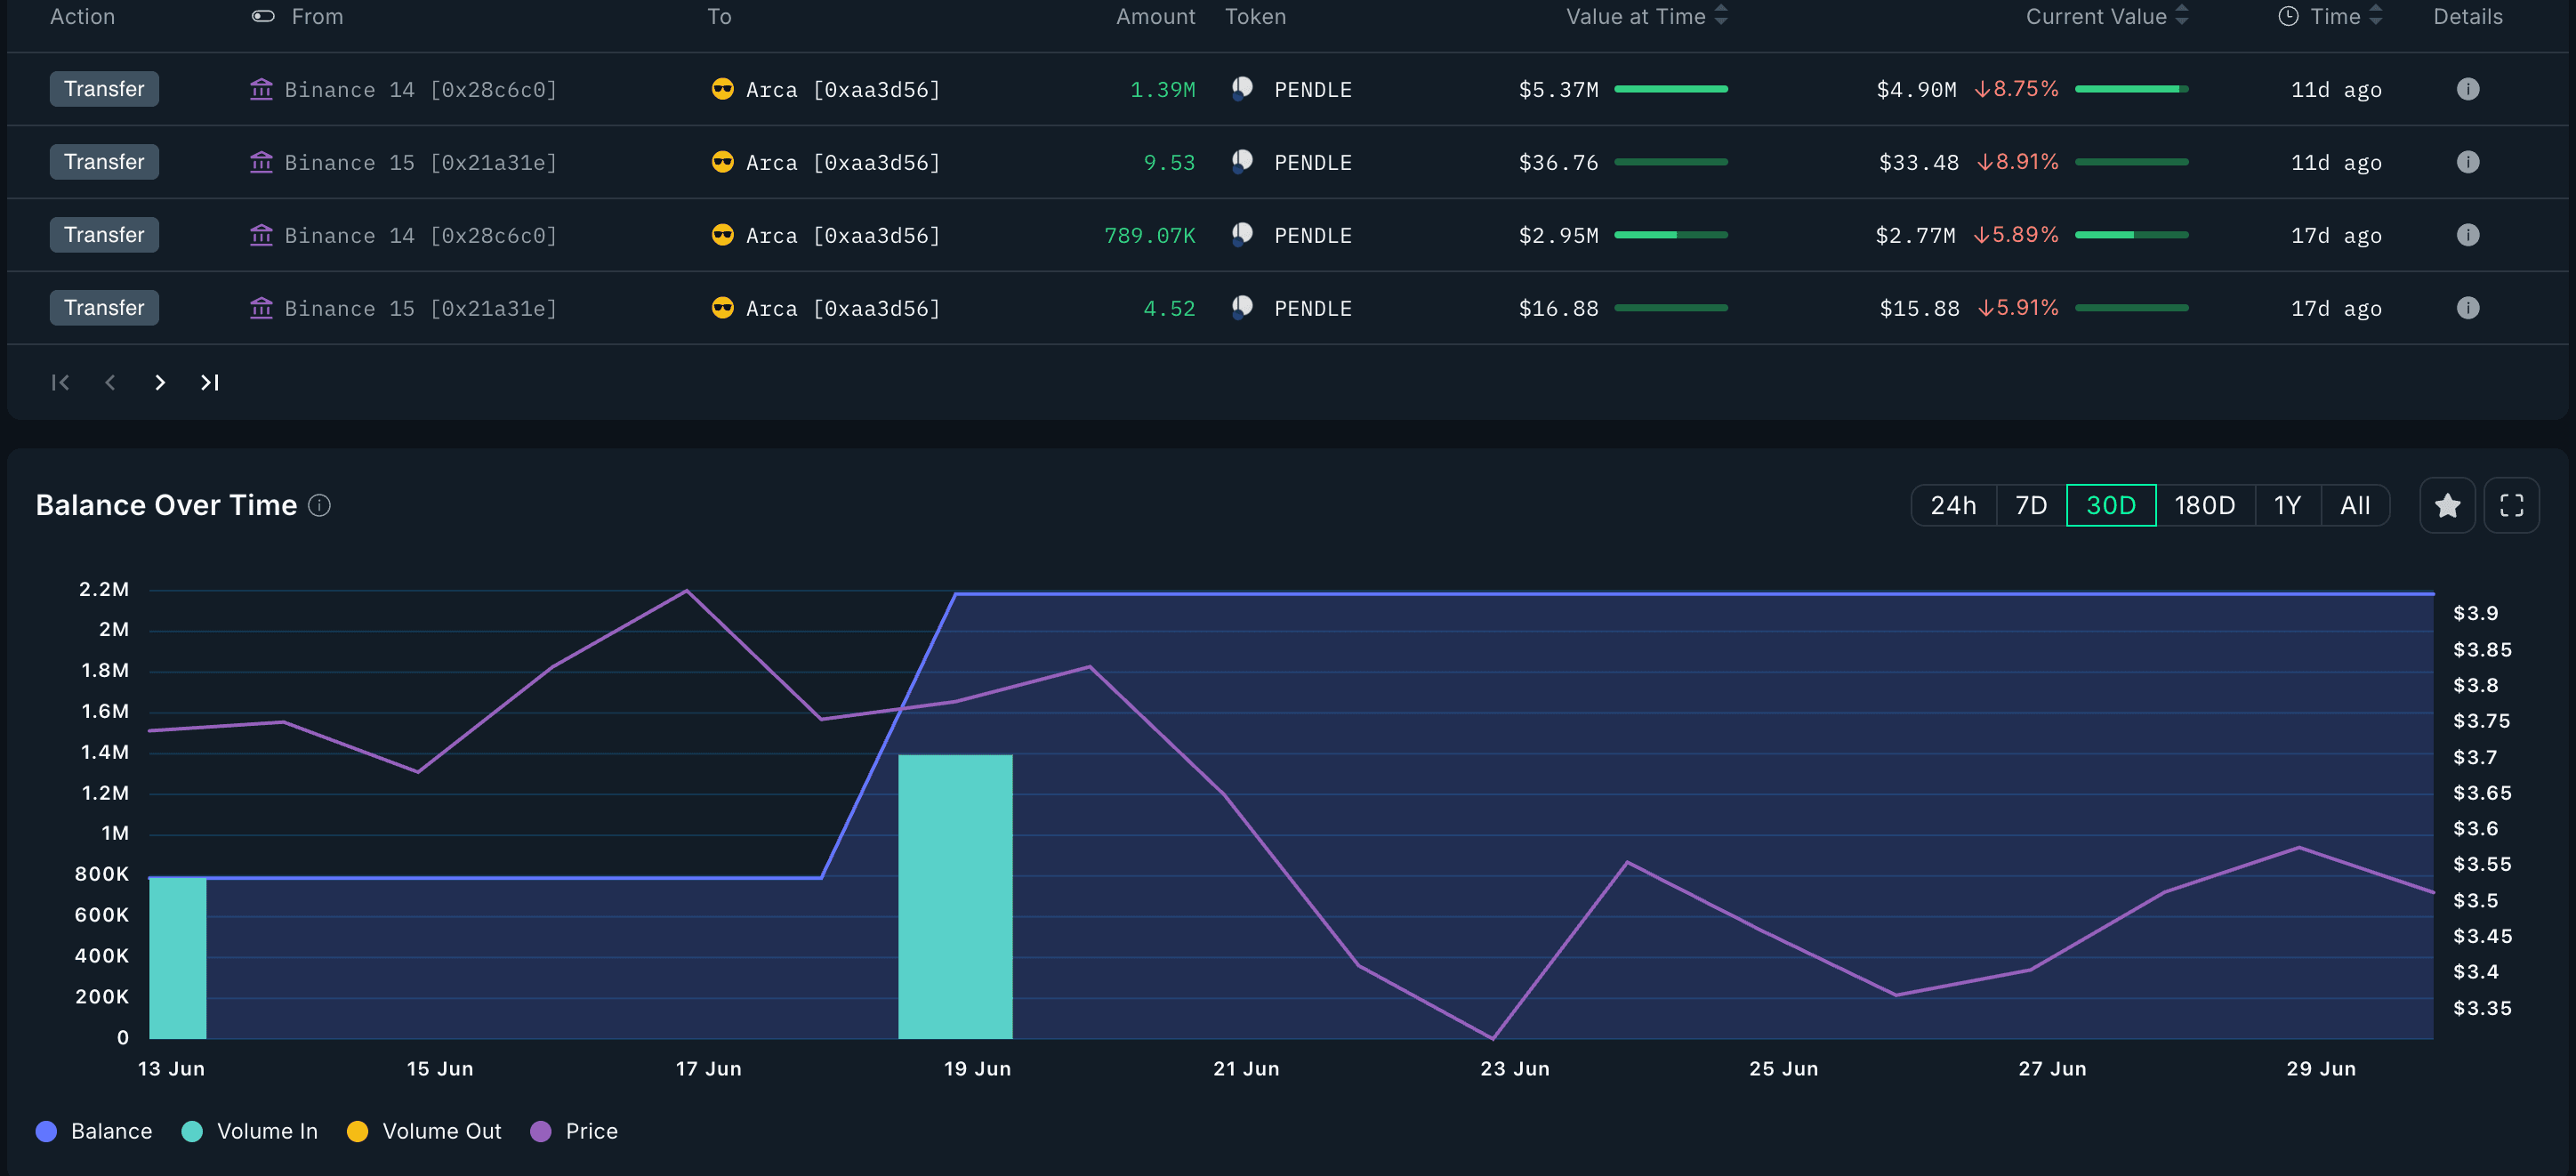Sort table by Current Value

(2181, 16)
